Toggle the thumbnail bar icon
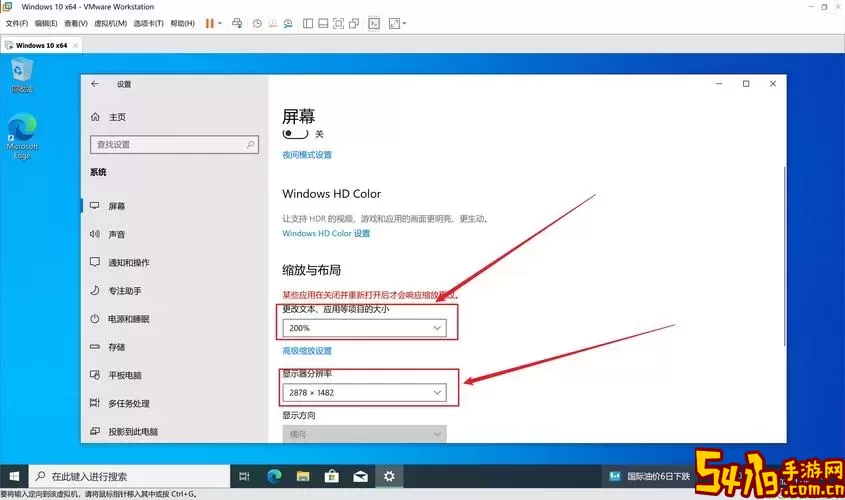845x500 pixels. 323,23
